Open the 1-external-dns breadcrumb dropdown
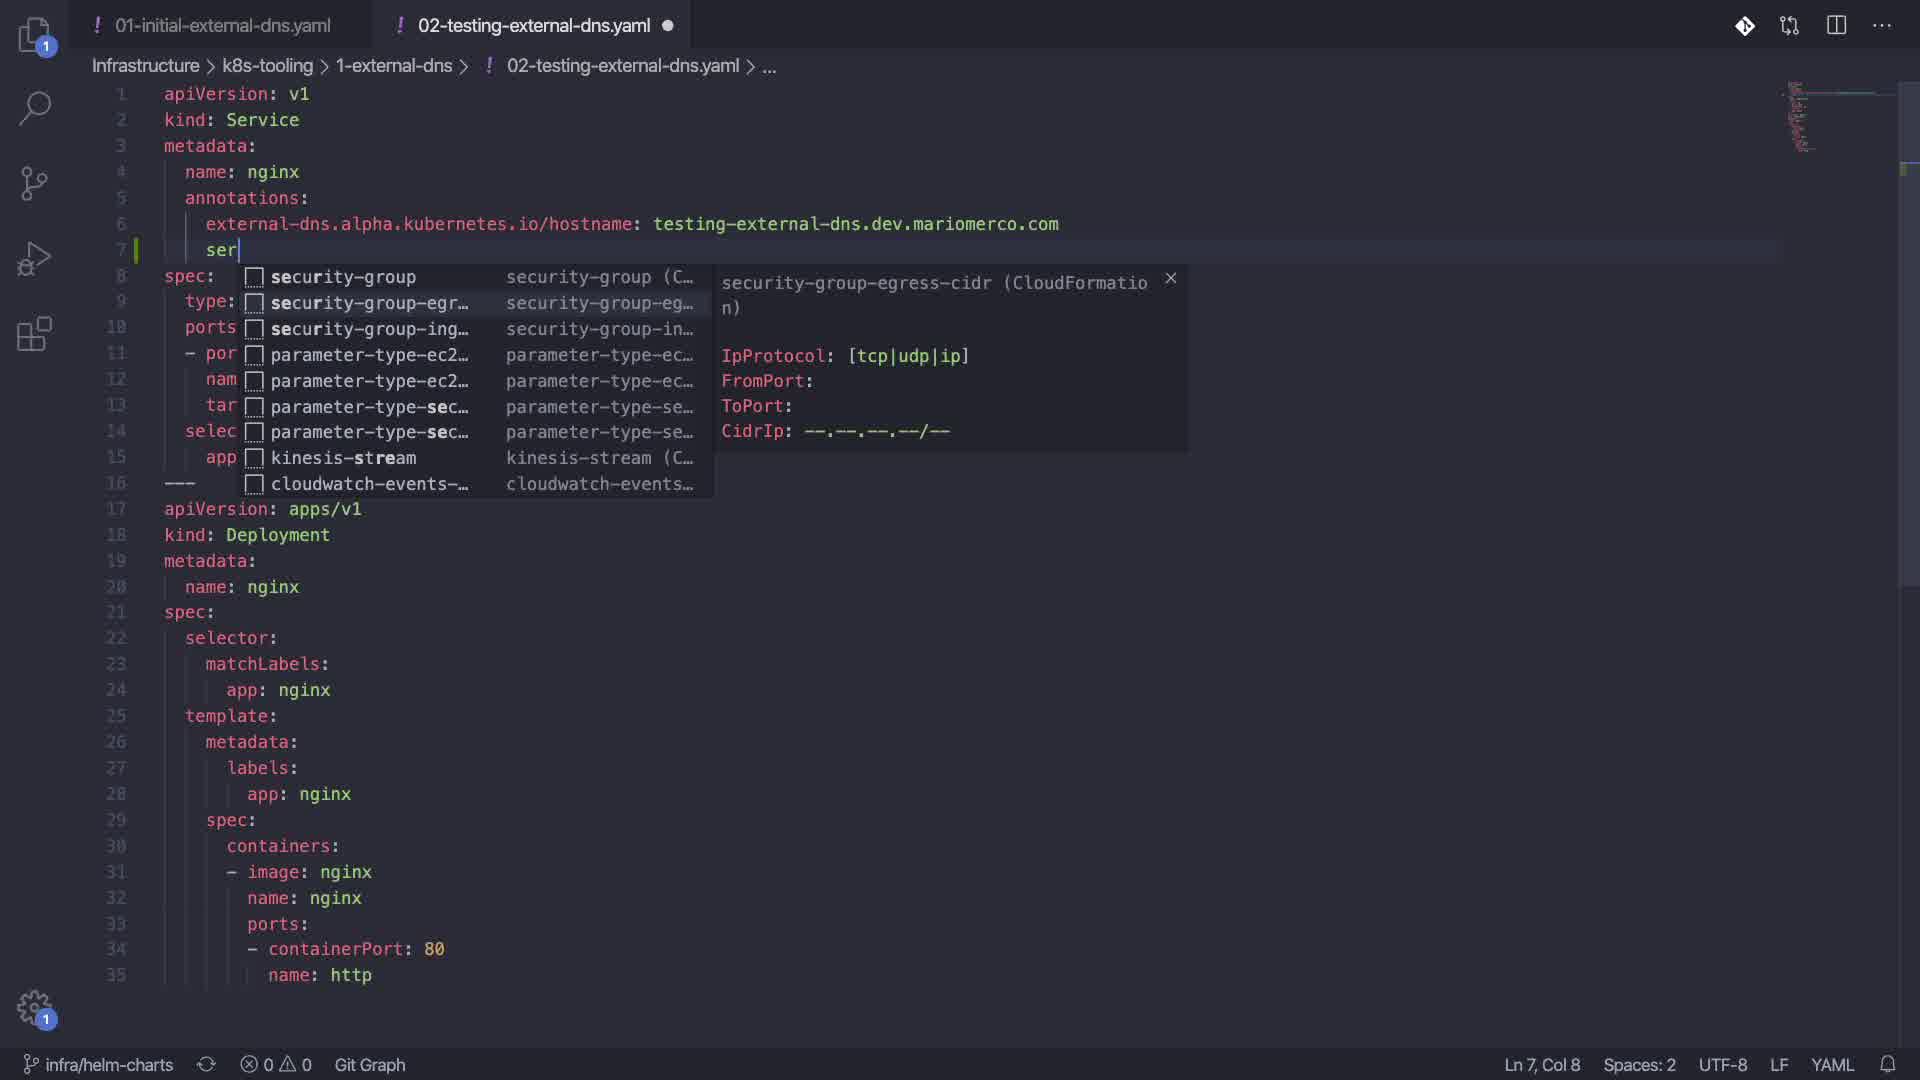 [394, 66]
